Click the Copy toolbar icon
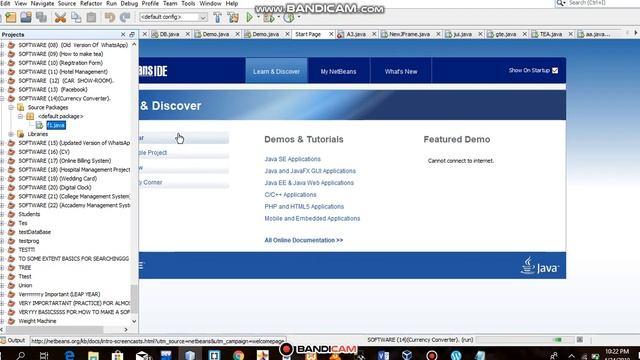This screenshot has height=360, width=640. [76, 18]
